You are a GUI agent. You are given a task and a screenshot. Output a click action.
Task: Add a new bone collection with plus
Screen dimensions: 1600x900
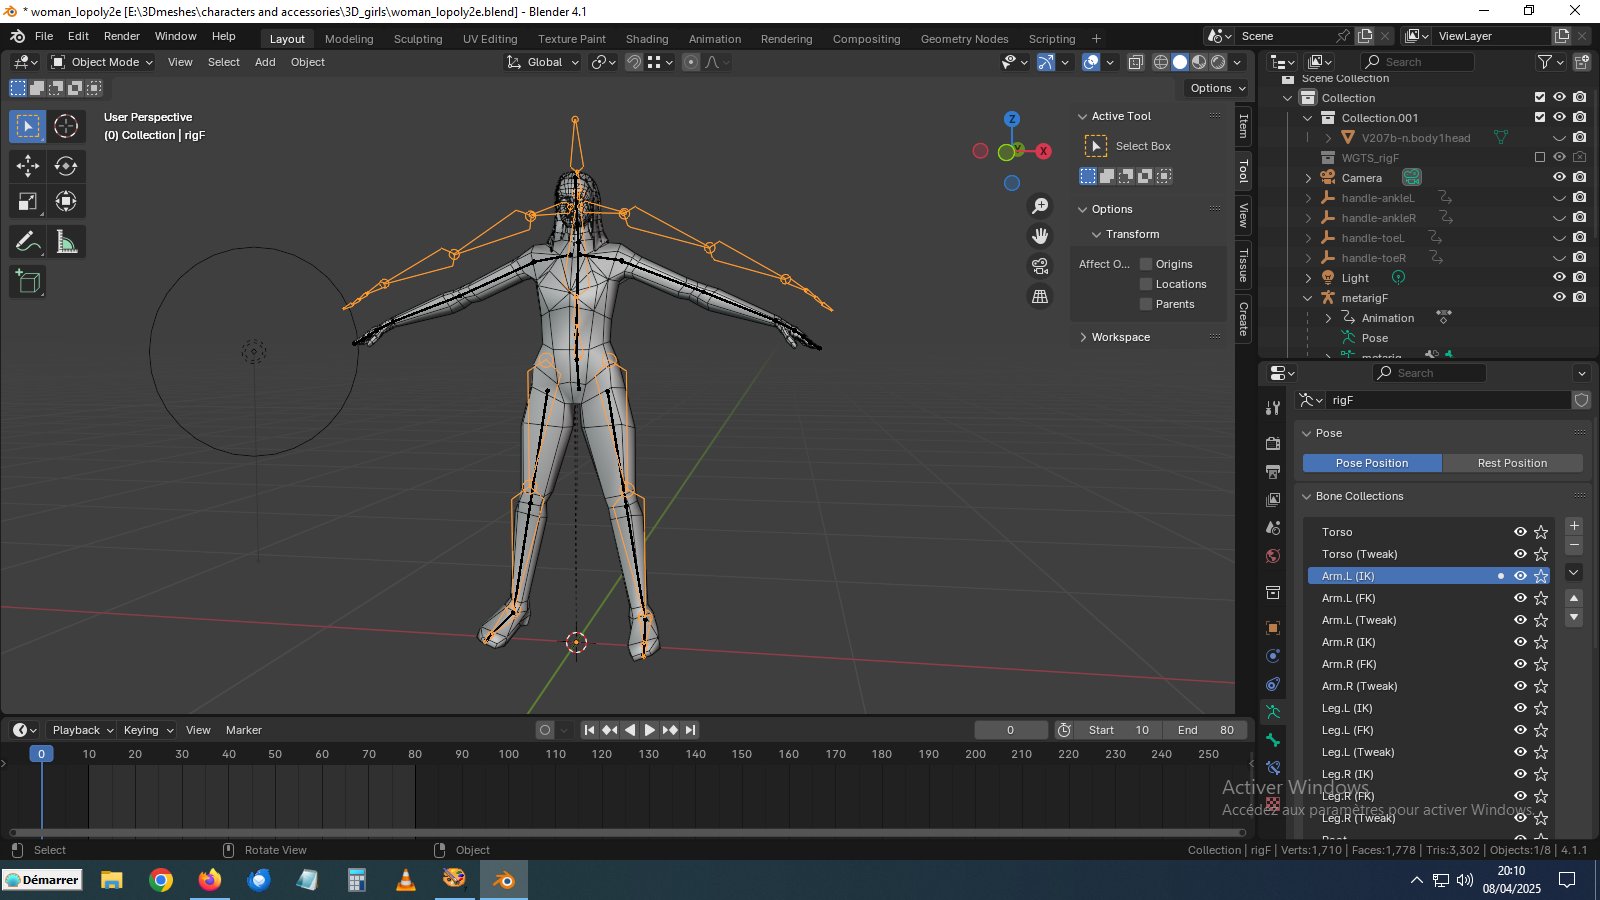(x=1574, y=526)
